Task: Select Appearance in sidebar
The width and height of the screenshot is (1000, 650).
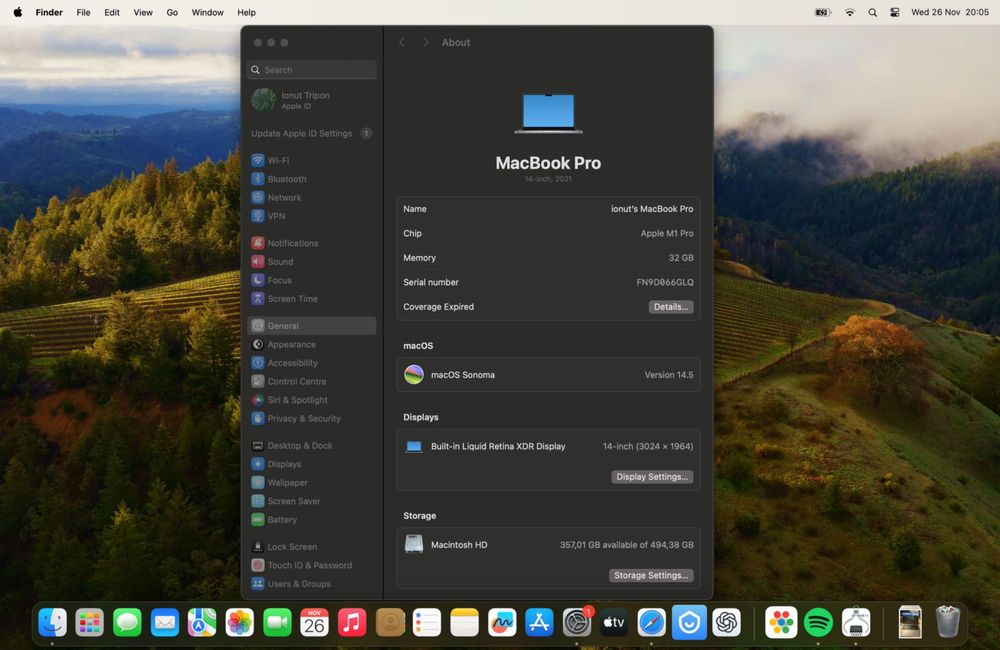Action: [x=311, y=344]
